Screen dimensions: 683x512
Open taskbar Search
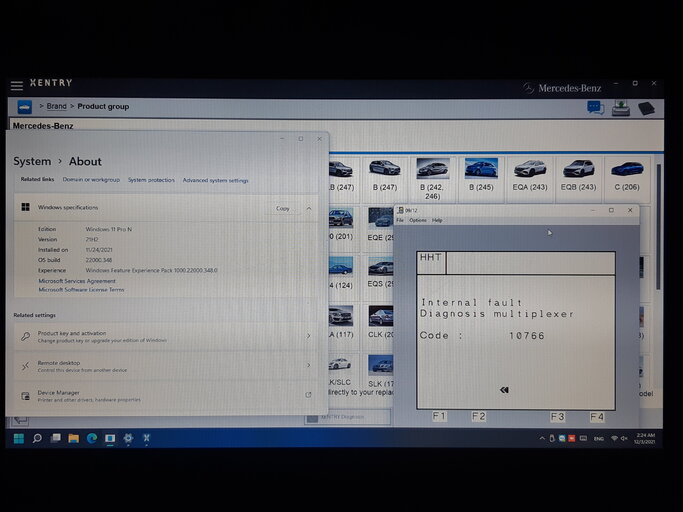click(37, 438)
